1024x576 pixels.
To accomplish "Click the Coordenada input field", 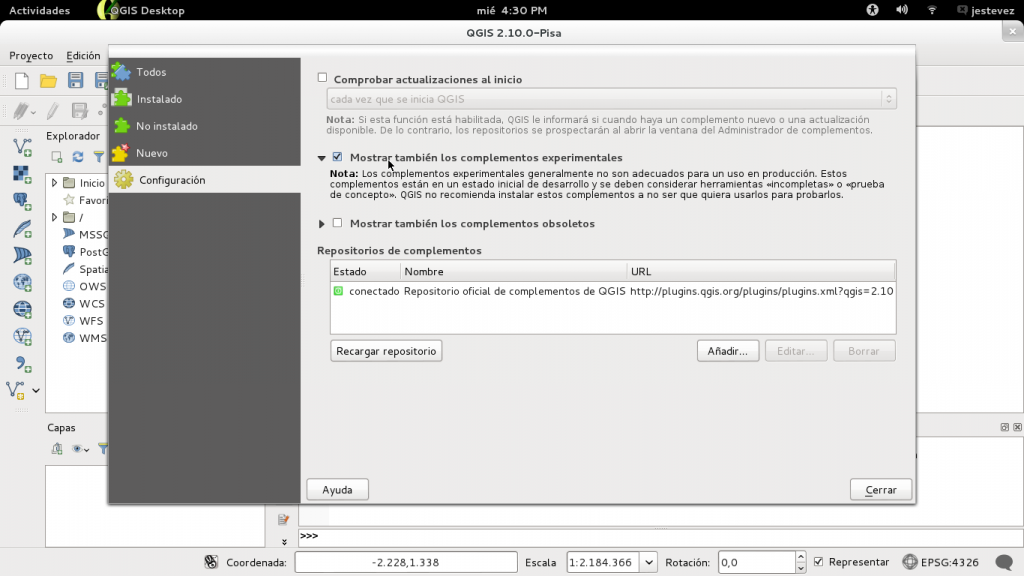I will 406,562.
